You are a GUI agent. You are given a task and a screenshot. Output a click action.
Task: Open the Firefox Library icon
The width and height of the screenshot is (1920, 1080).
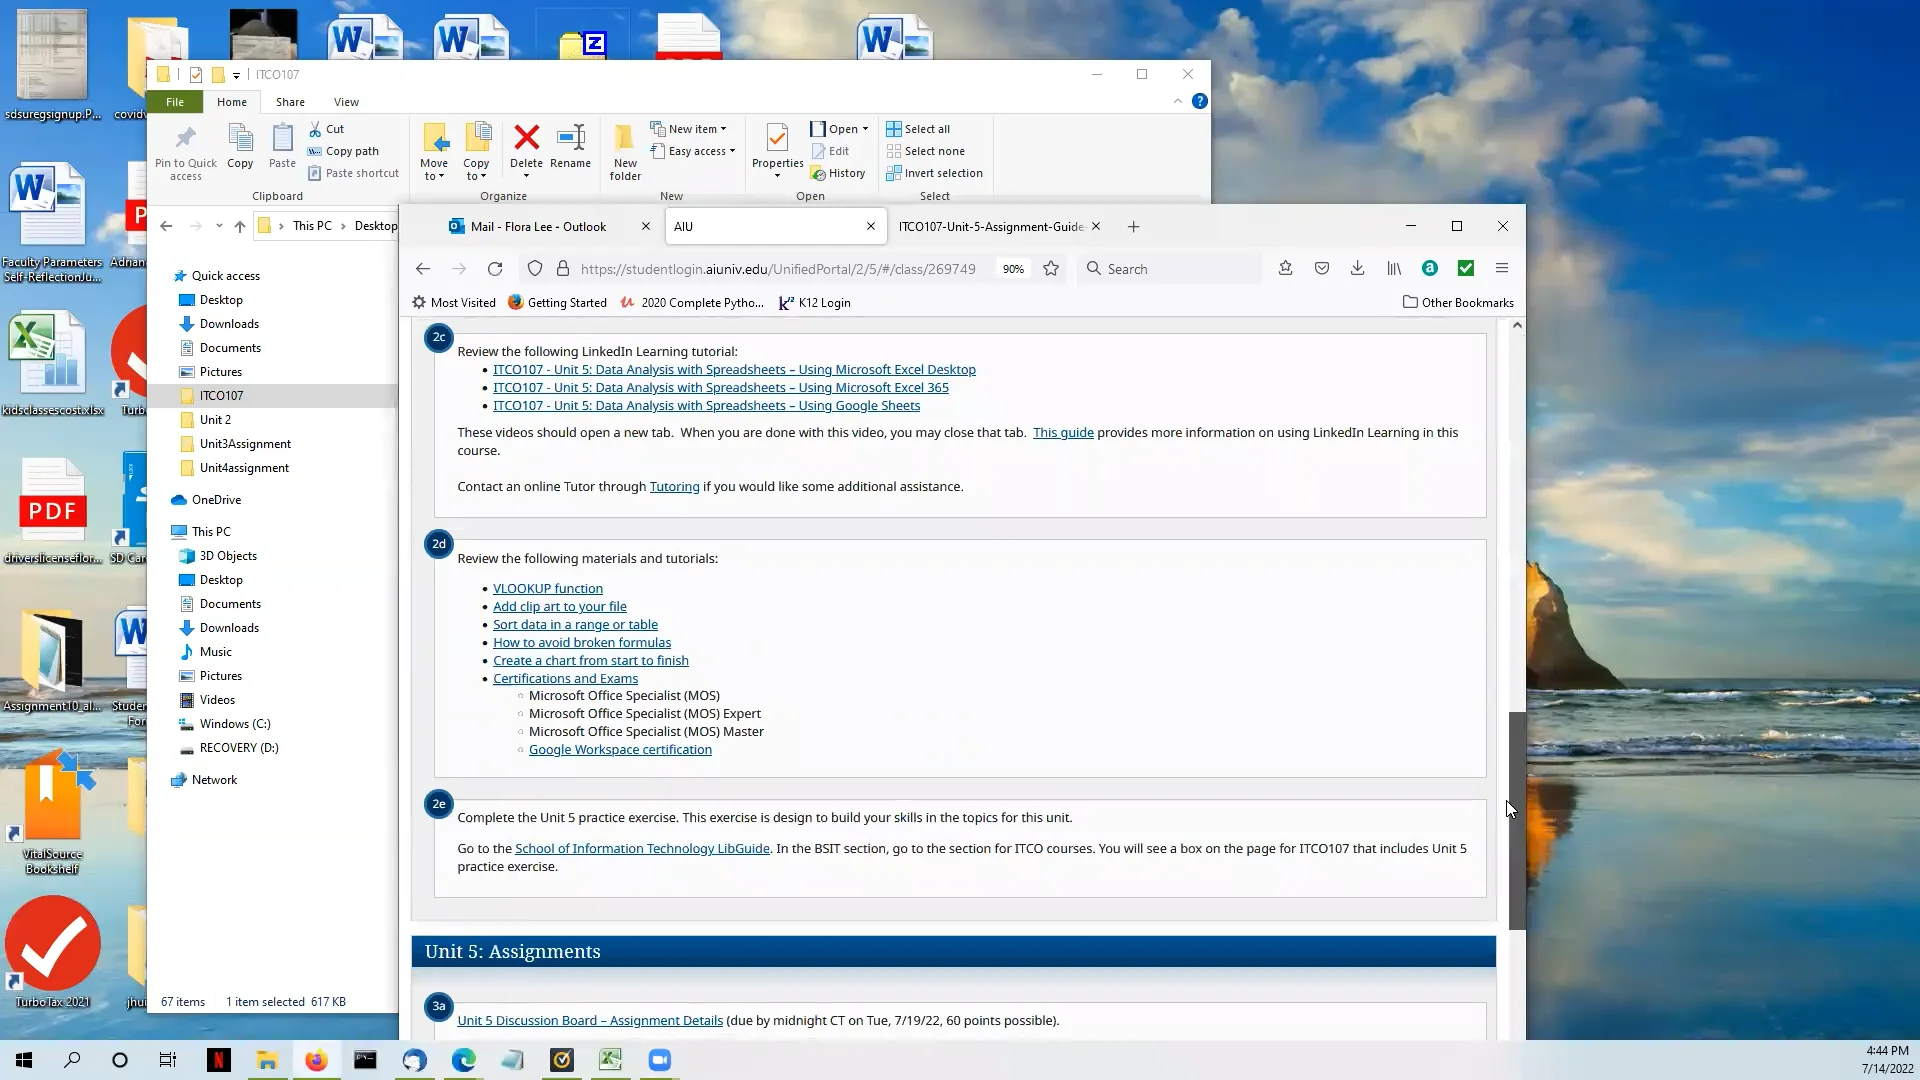tap(1393, 268)
